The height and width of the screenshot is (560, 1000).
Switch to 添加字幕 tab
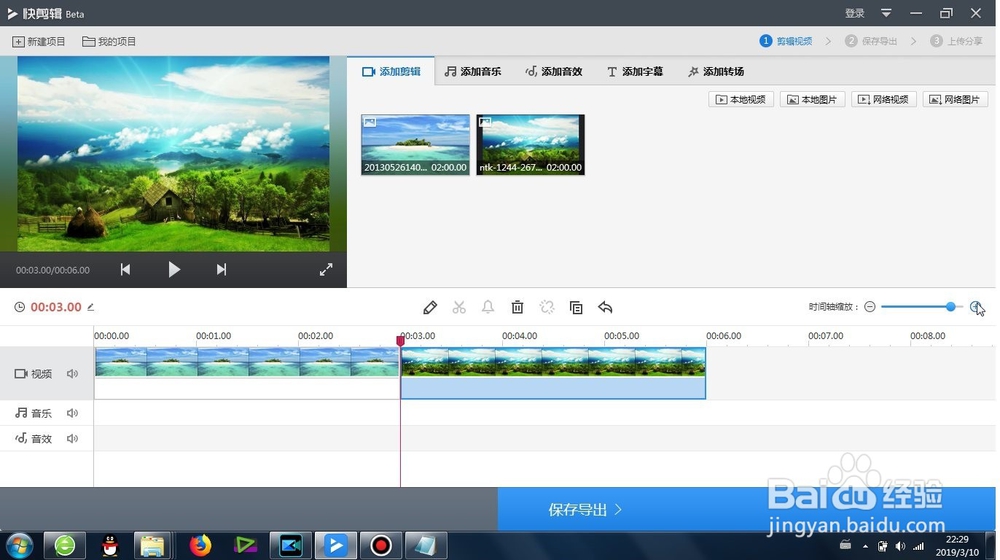[x=635, y=71]
